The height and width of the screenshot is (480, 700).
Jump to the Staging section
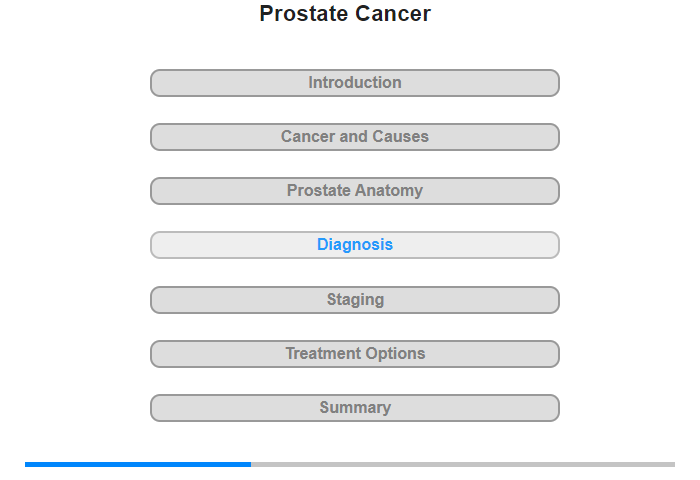tap(355, 300)
